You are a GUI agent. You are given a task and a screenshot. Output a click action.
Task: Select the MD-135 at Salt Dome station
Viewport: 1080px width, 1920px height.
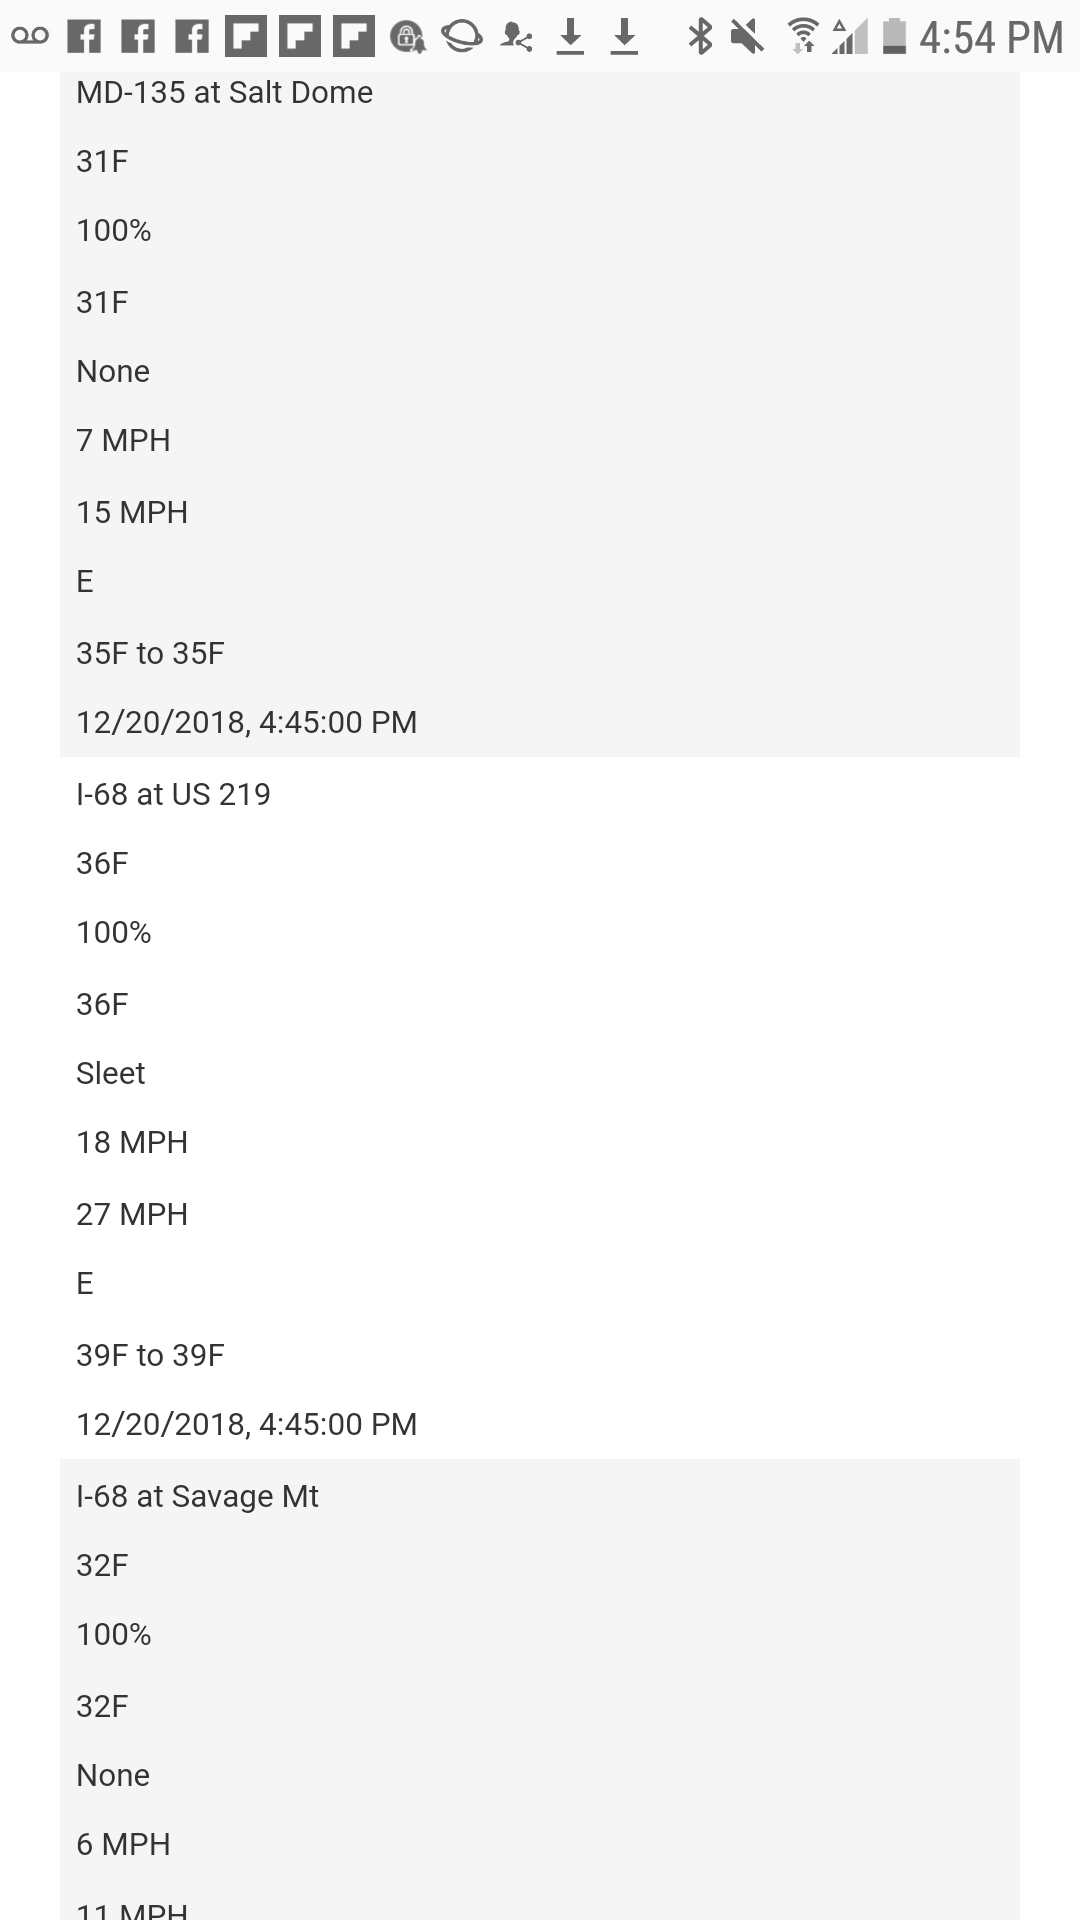(224, 93)
